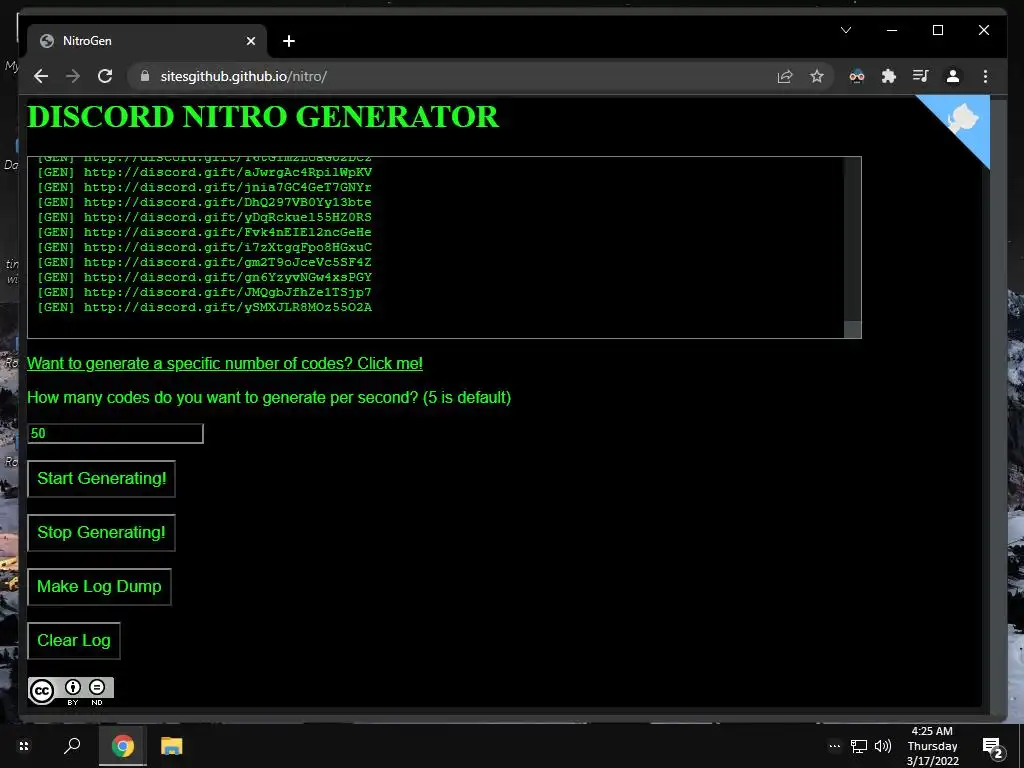Screen dimensions: 1024x768
Task: Open the incognito-style extension icon
Action: [x=857, y=76]
